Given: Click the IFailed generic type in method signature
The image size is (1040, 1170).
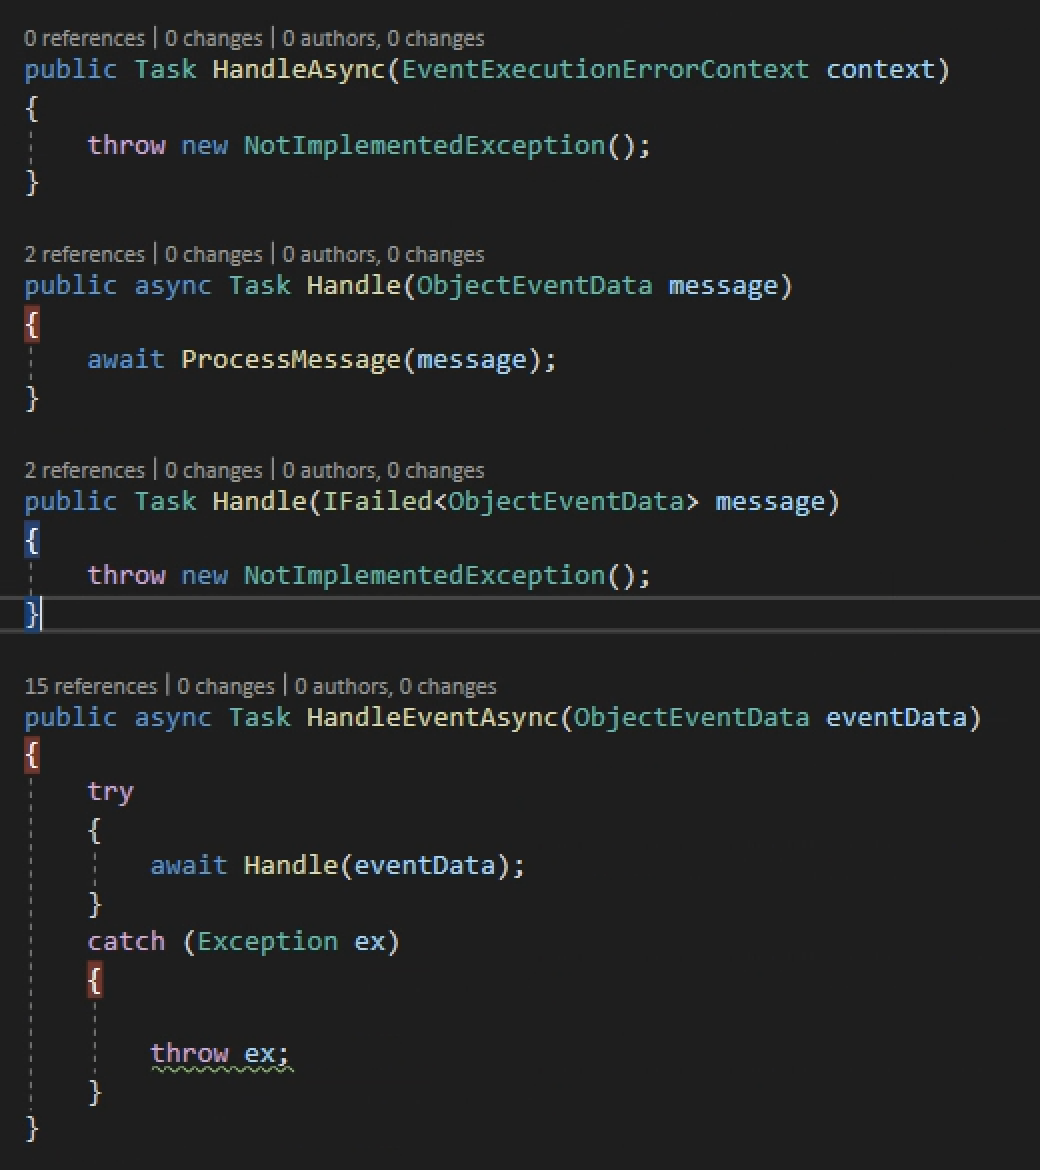Looking at the screenshot, I should 378,501.
